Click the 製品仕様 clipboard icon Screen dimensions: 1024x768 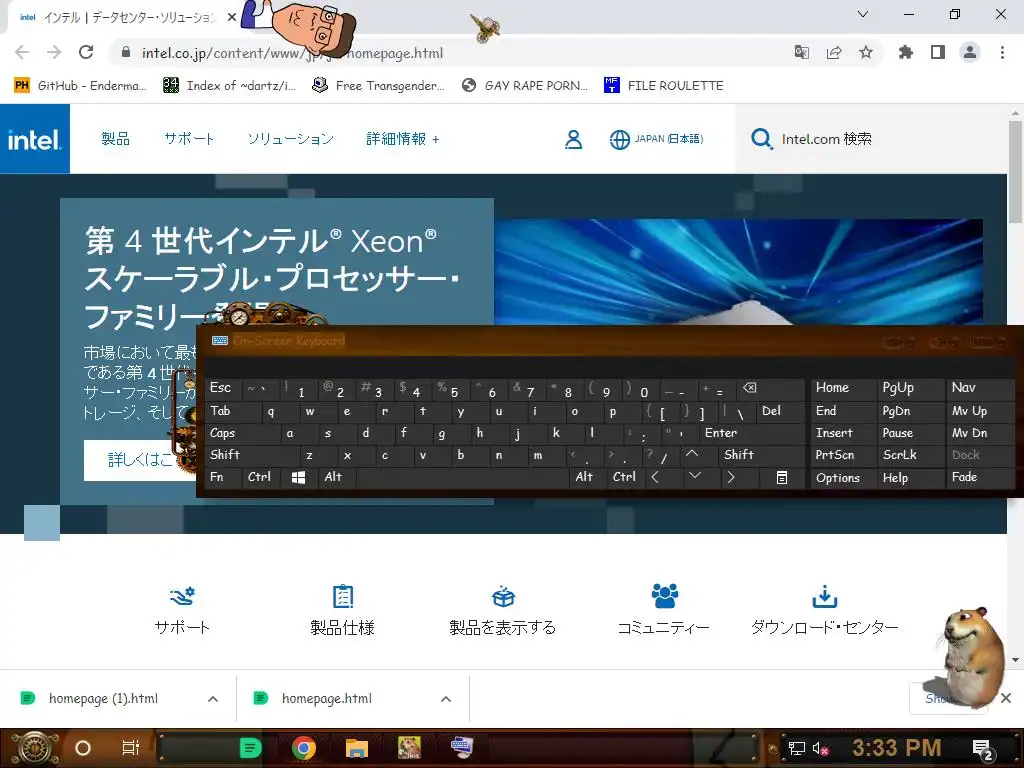click(343, 596)
